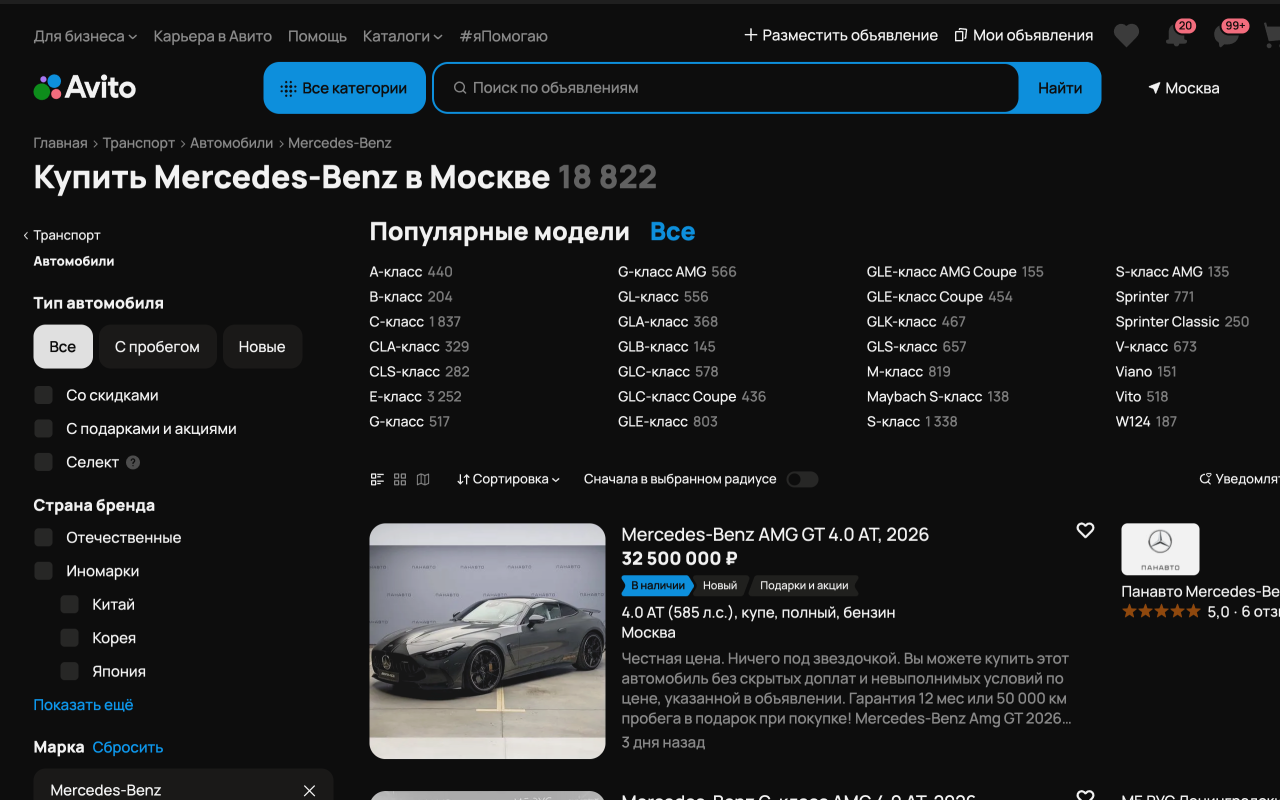
Task: Open notifications bell with 20 badge
Action: pyautogui.click(x=1177, y=35)
